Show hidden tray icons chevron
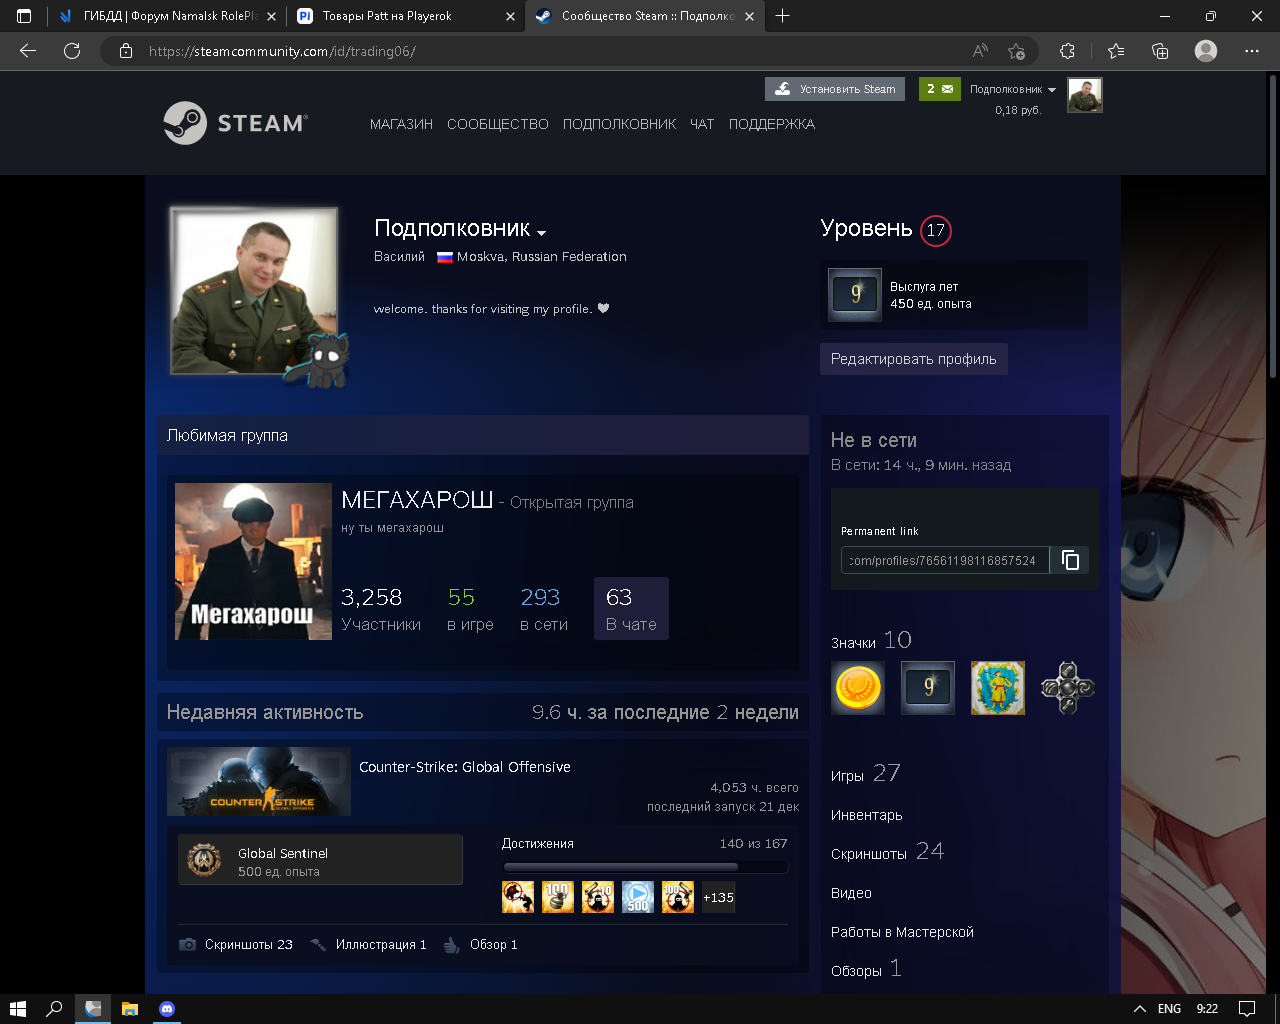This screenshot has height=1024, width=1280. point(1140,1009)
